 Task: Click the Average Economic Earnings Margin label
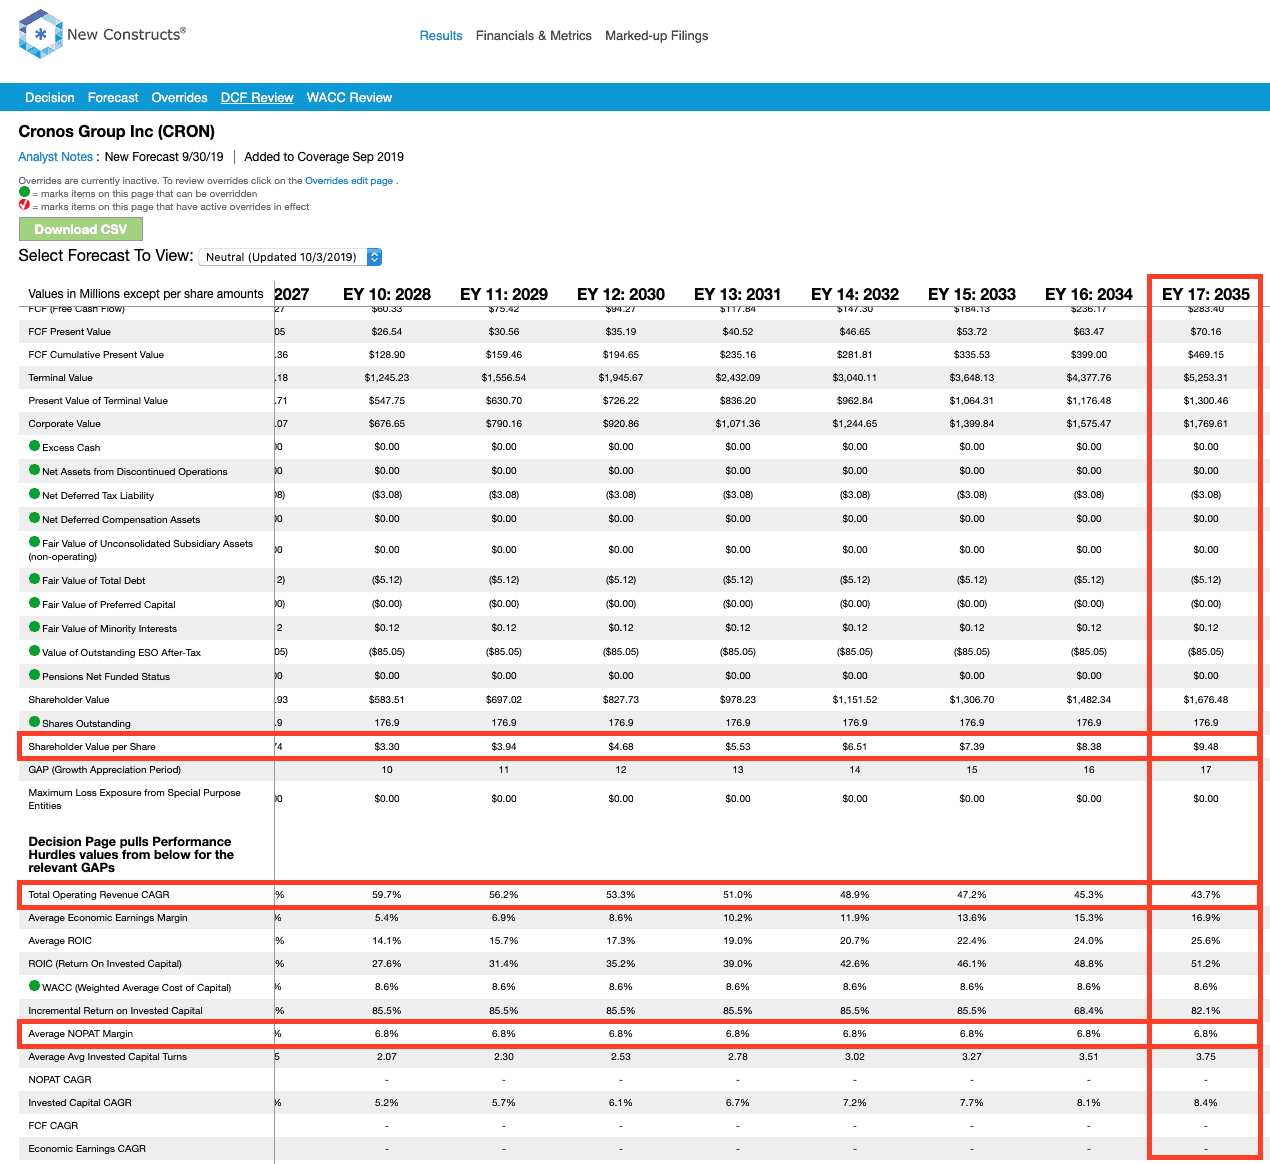[108, 918]
